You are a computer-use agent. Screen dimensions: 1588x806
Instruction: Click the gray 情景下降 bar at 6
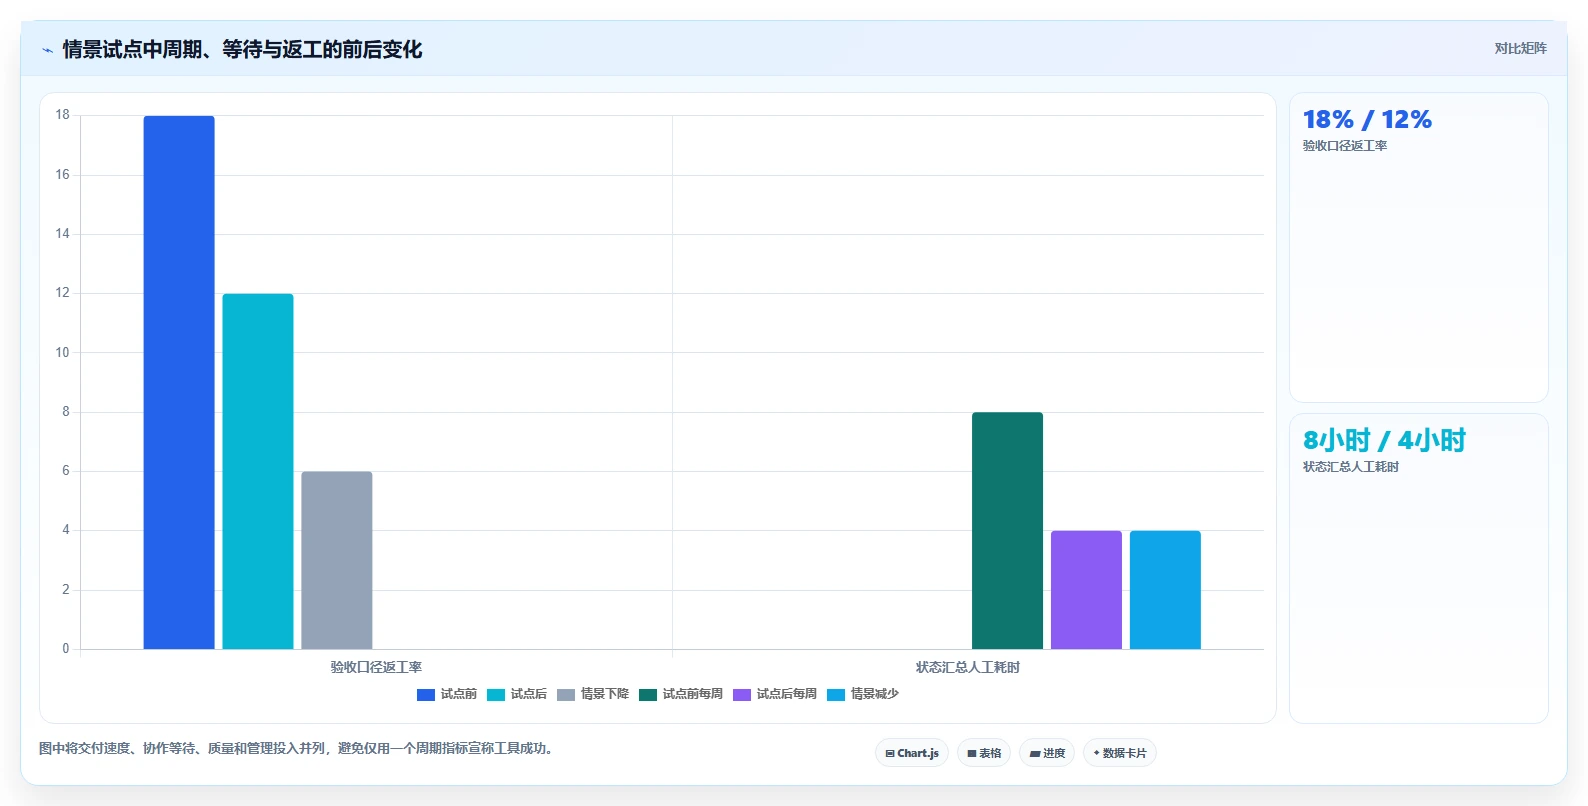(x=337, y=560)
